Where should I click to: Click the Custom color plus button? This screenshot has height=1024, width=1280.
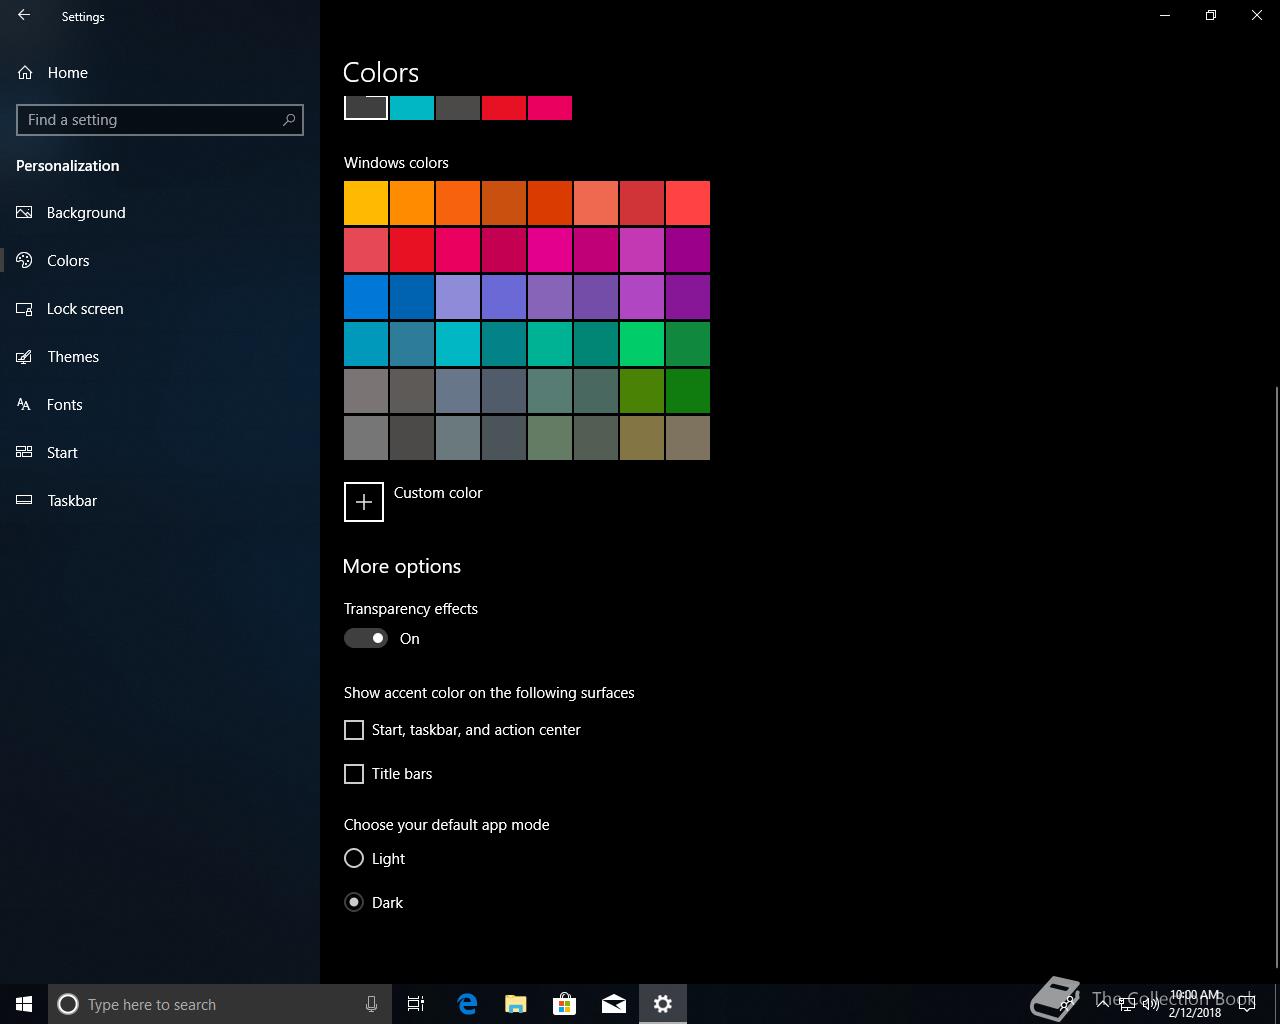point(364,502)
